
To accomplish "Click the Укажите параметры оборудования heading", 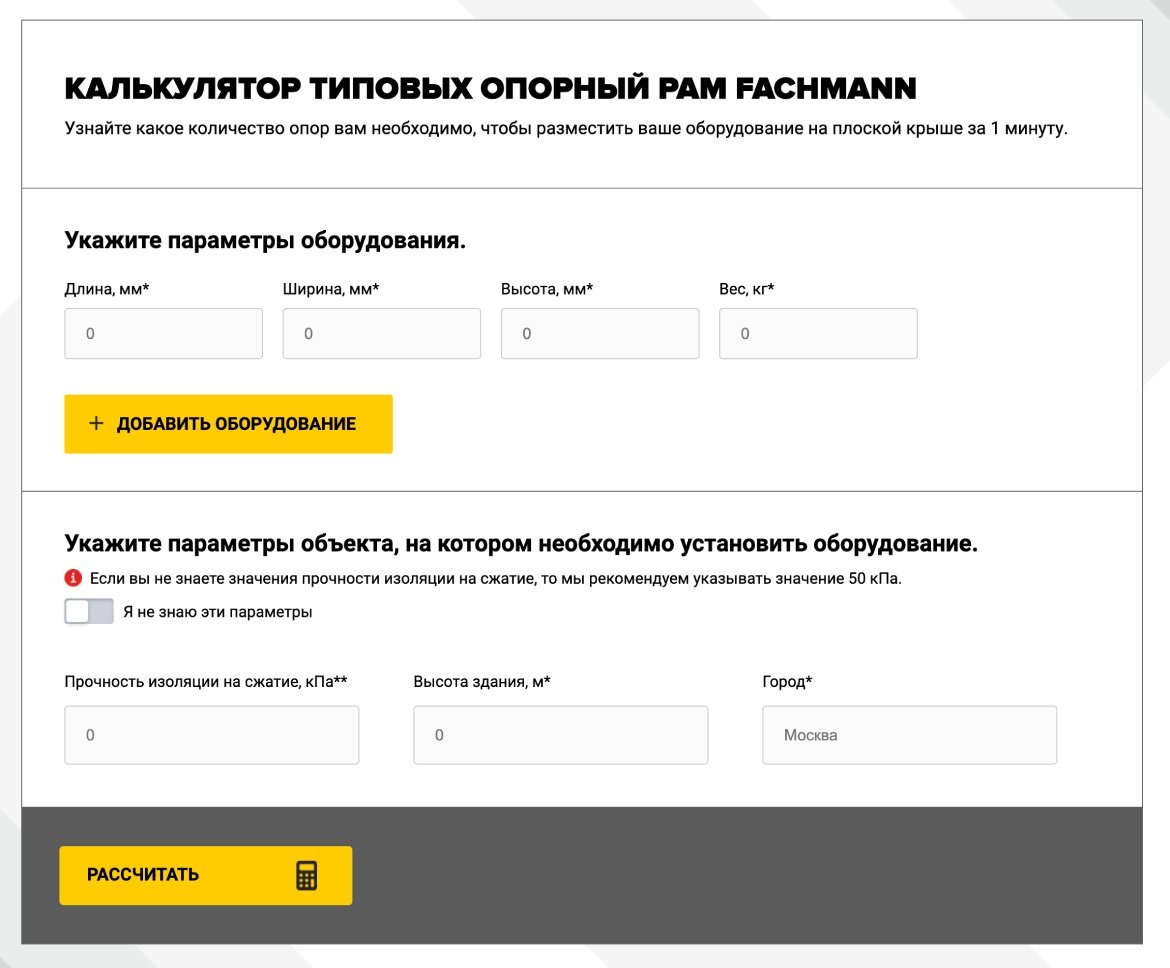I will [265, 240].
